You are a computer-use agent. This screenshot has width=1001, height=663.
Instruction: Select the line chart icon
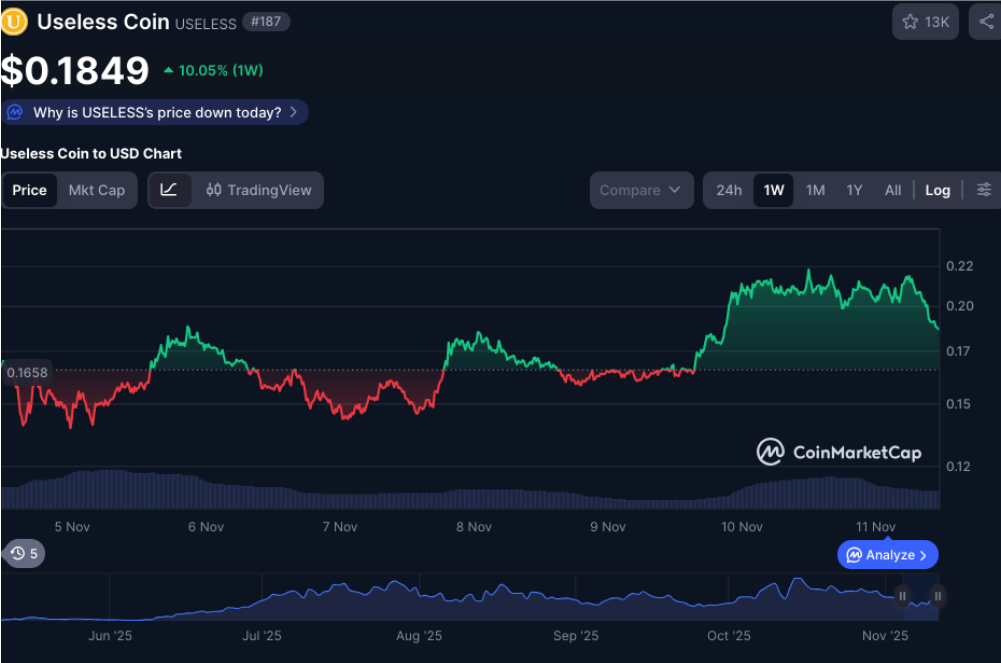point(169,189)
